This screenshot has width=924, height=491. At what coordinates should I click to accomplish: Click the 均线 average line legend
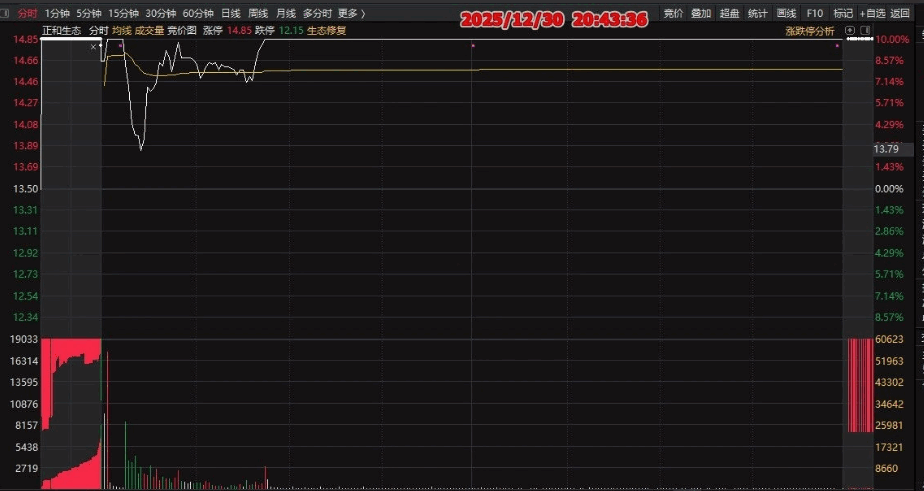(121, 31)
